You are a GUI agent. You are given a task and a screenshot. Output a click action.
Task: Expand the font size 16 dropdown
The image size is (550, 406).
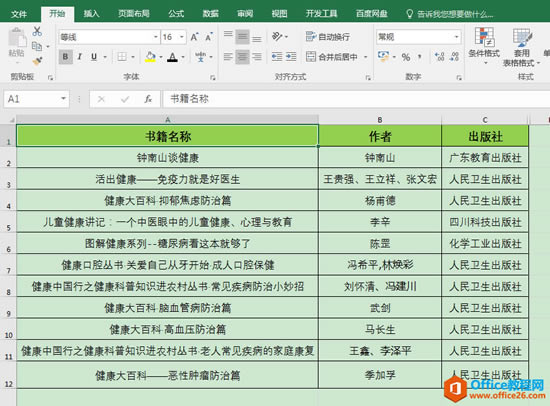click(182, 37)
